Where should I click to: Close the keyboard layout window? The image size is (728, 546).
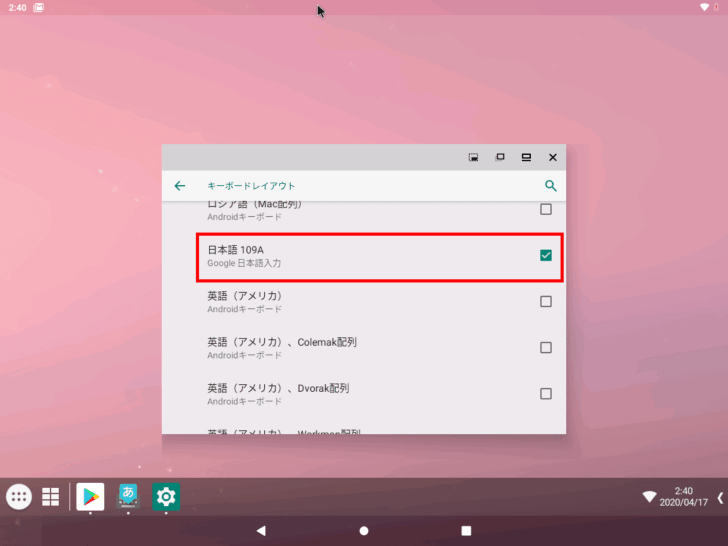click(x=552, y=157)
